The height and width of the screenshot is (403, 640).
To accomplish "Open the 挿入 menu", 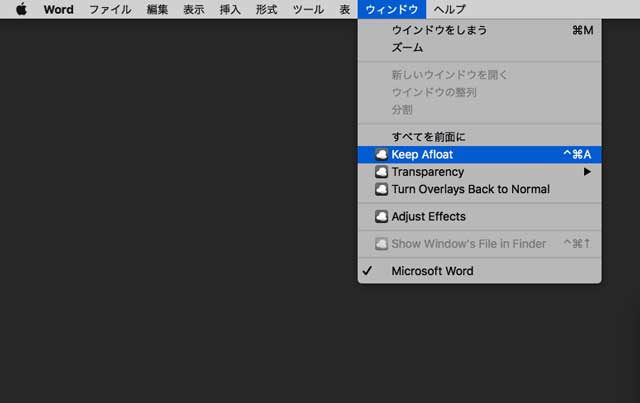I will coord(230,9).
